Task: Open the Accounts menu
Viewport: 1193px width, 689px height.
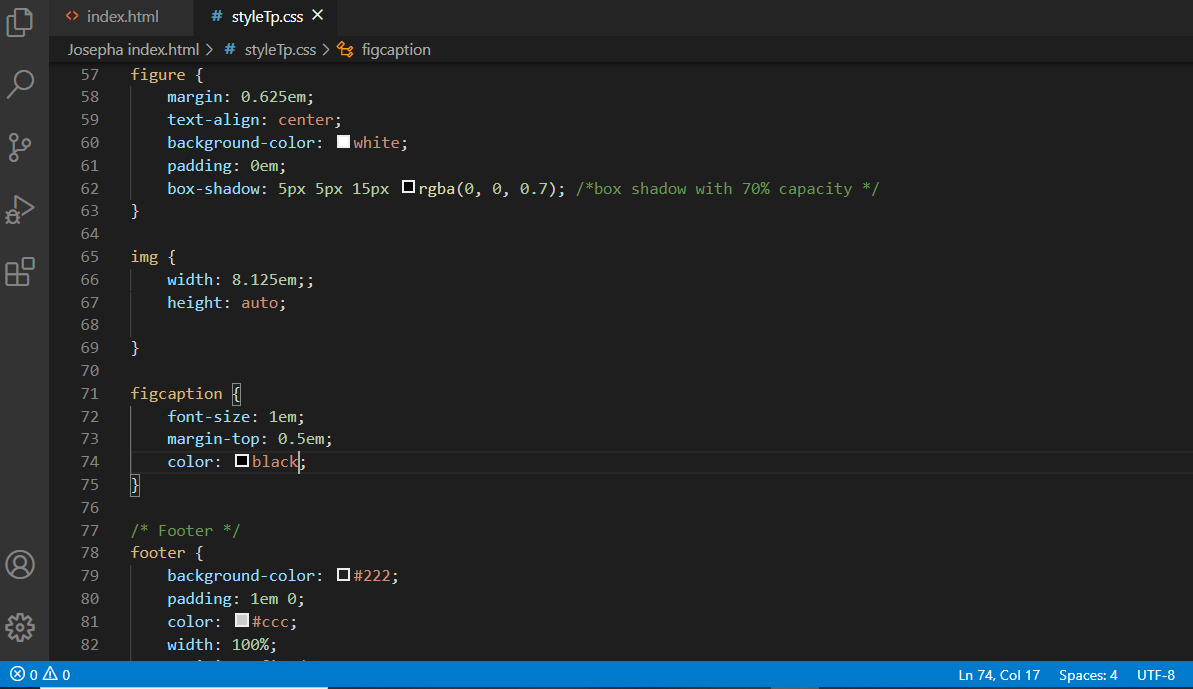Action: tap(20, 565)
